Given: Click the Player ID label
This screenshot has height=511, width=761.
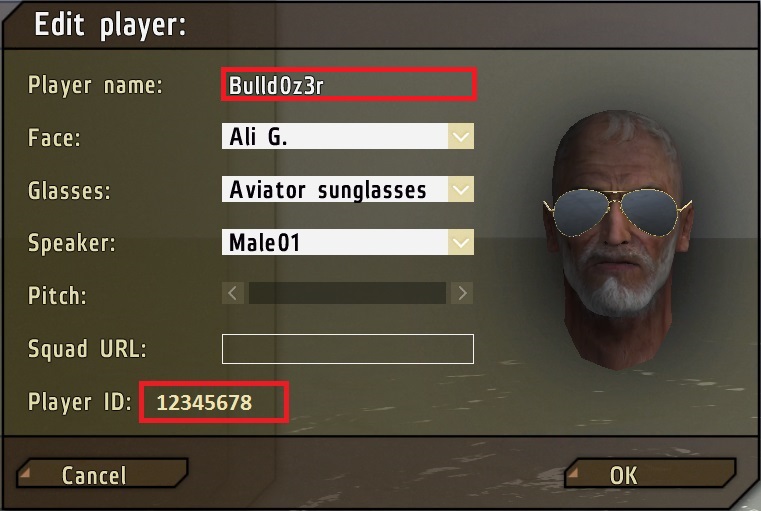Looking at the screenshot, I should (80, 402).
